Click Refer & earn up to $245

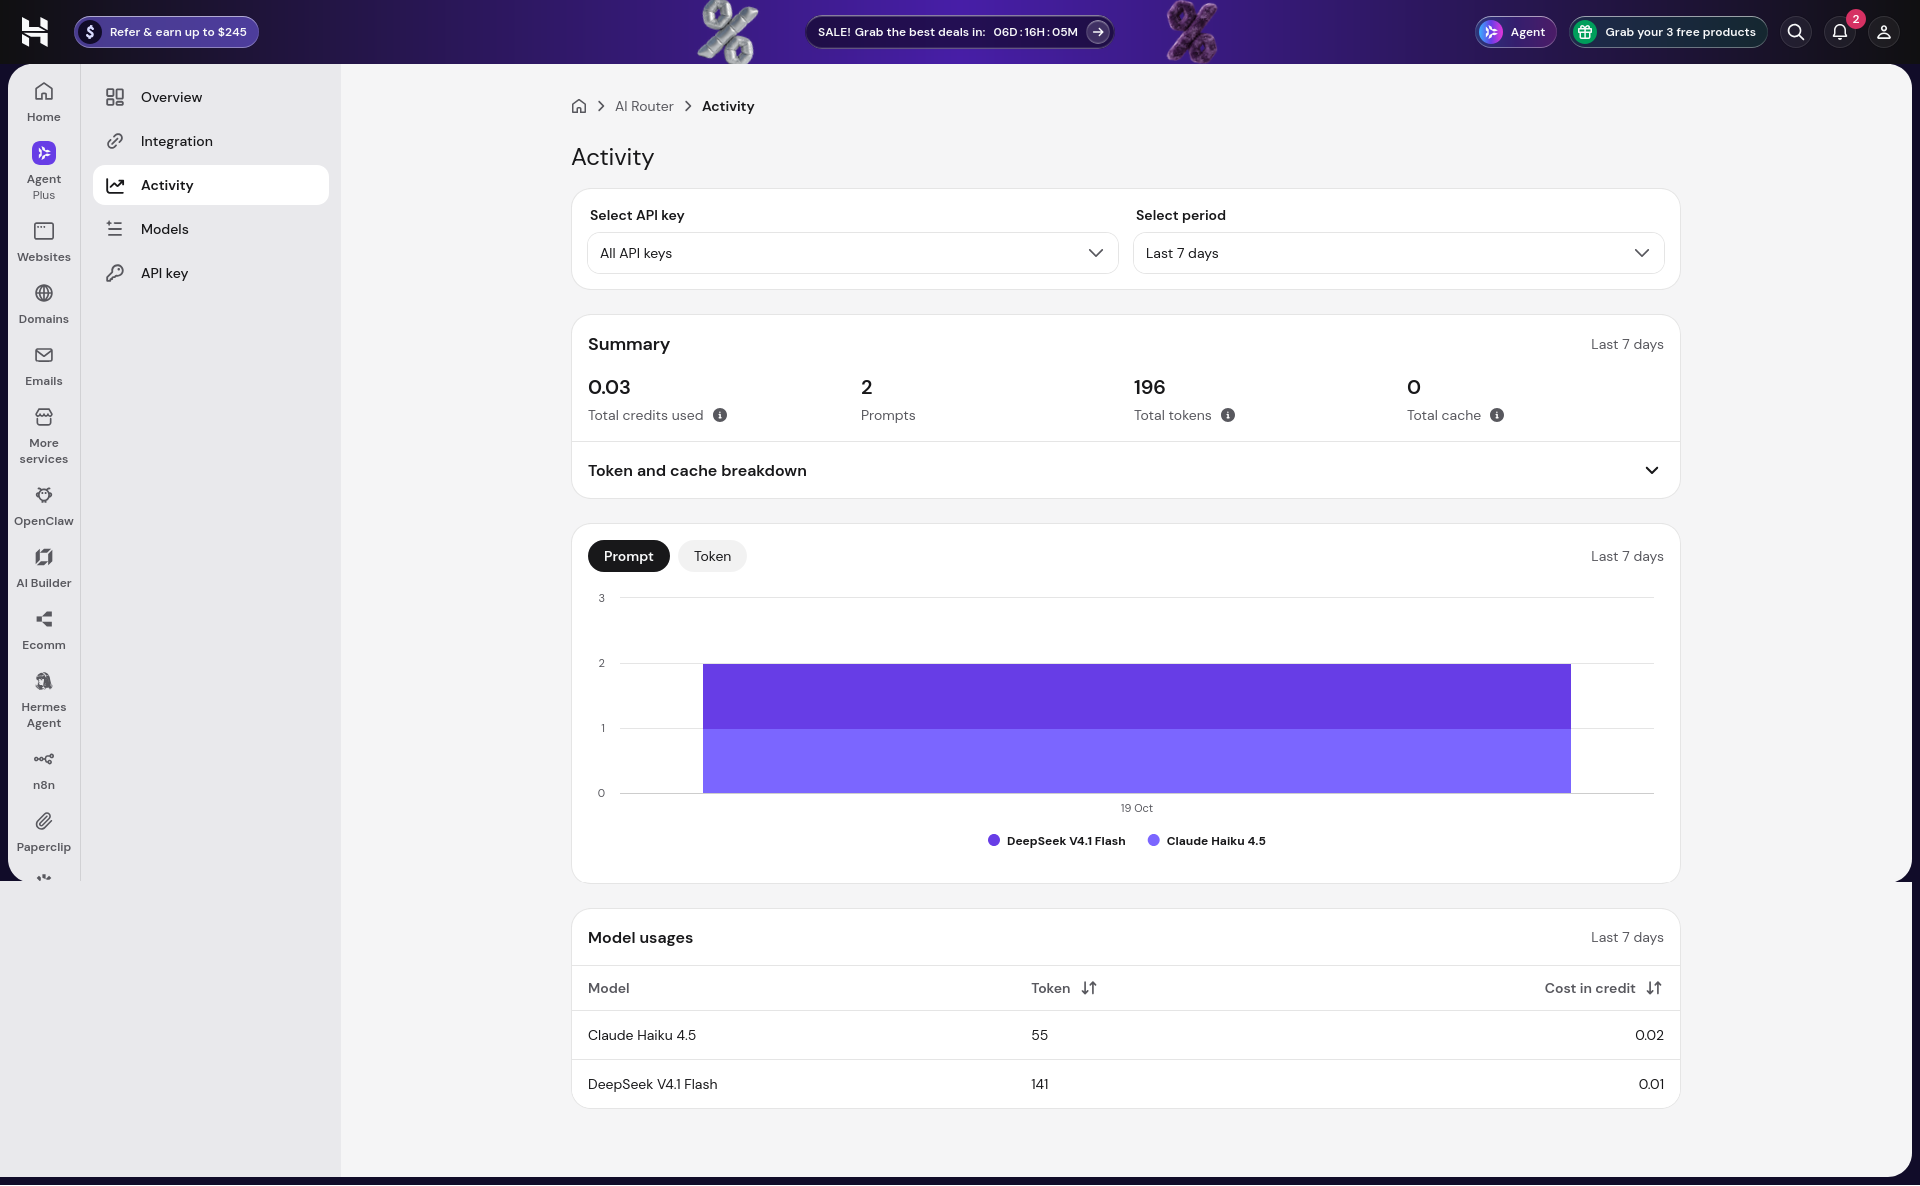pyautogui.click(x=166, y=32)
